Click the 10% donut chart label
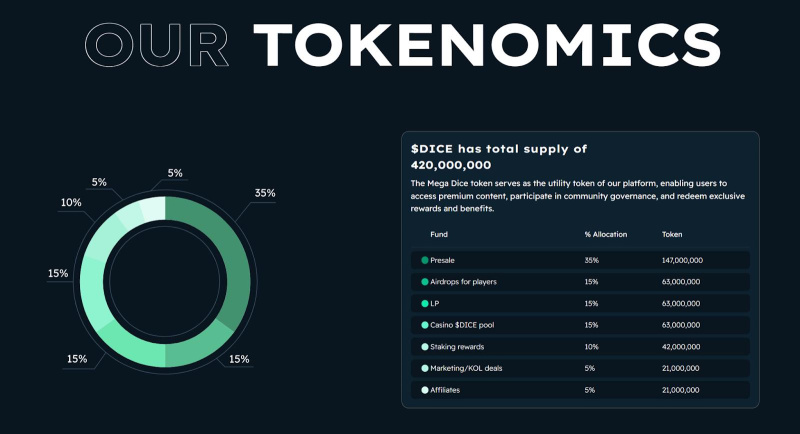 click(x=71, y=203)
